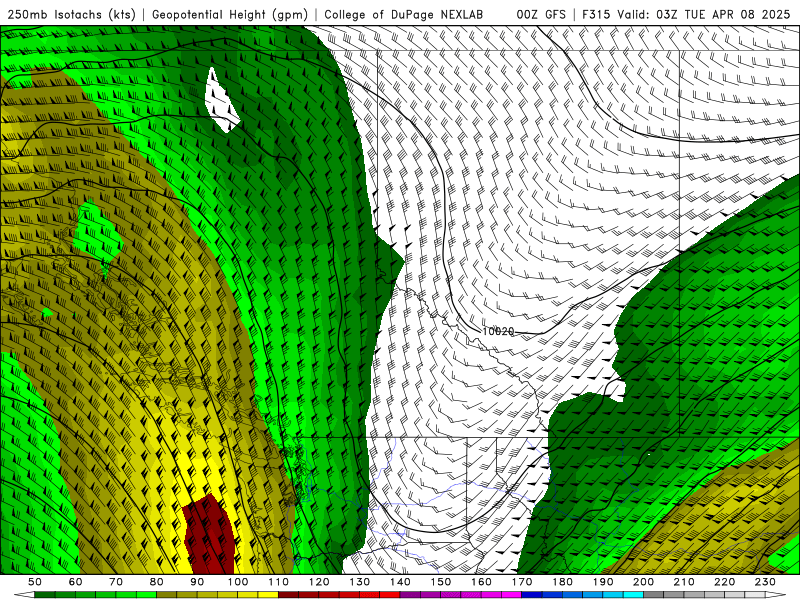
Task: Click the dark red jet streak maximum on the map
Action: [x=209, y=536]
